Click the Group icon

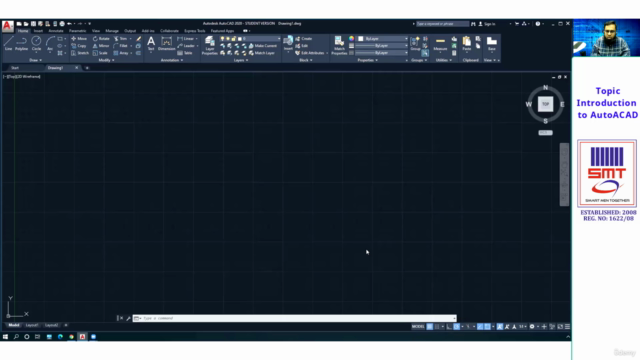coord(415,43)
